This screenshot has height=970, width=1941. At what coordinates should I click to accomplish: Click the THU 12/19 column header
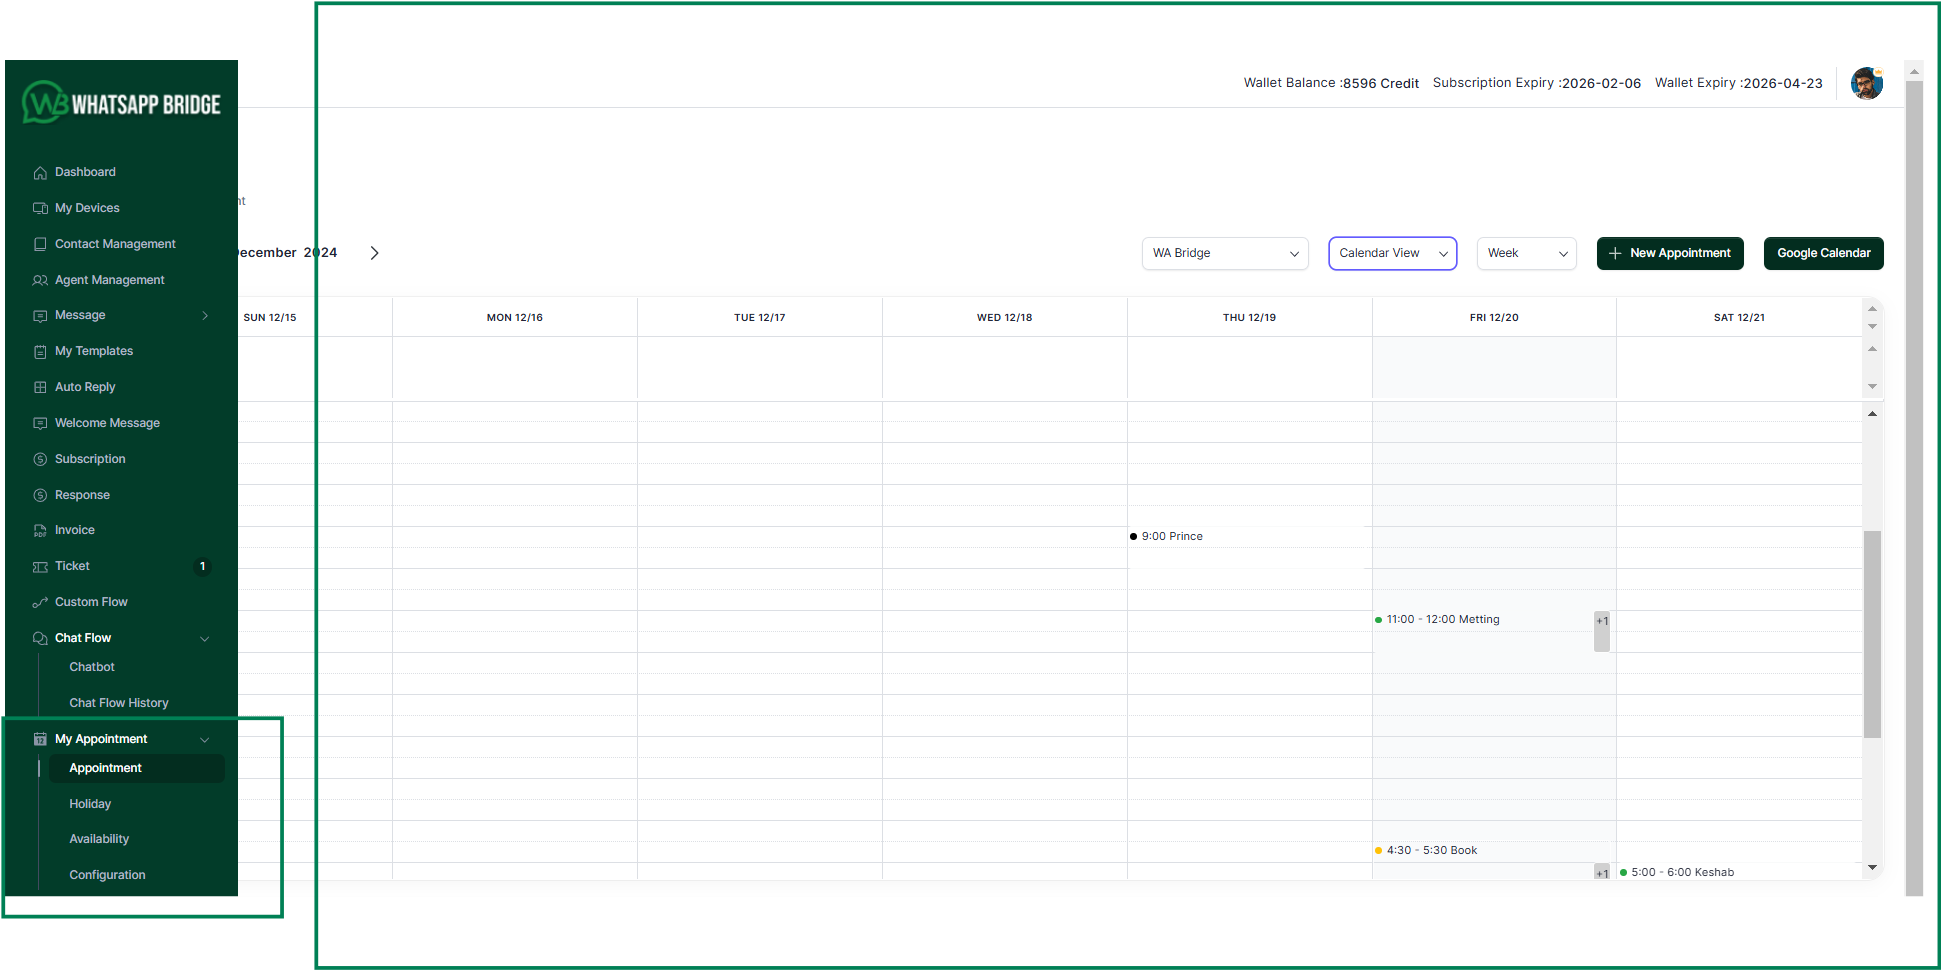point(1249,317)
